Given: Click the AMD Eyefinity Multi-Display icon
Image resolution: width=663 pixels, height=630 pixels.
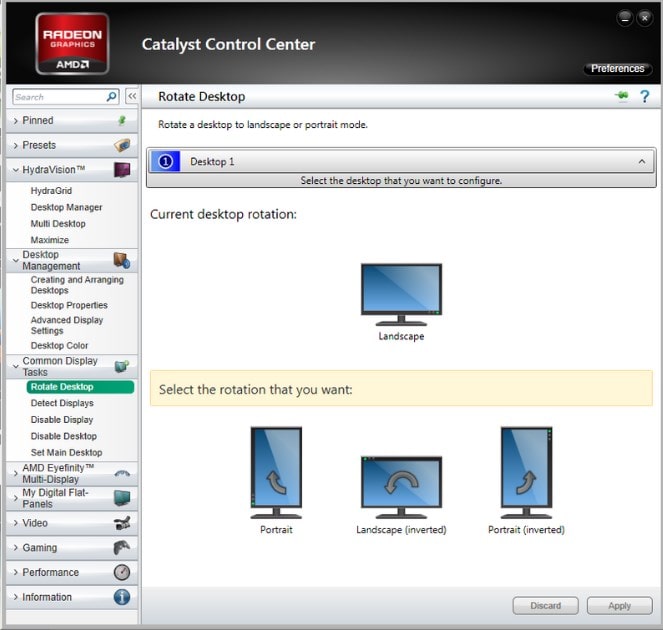Looking at the screenshot, I should 122,474.
